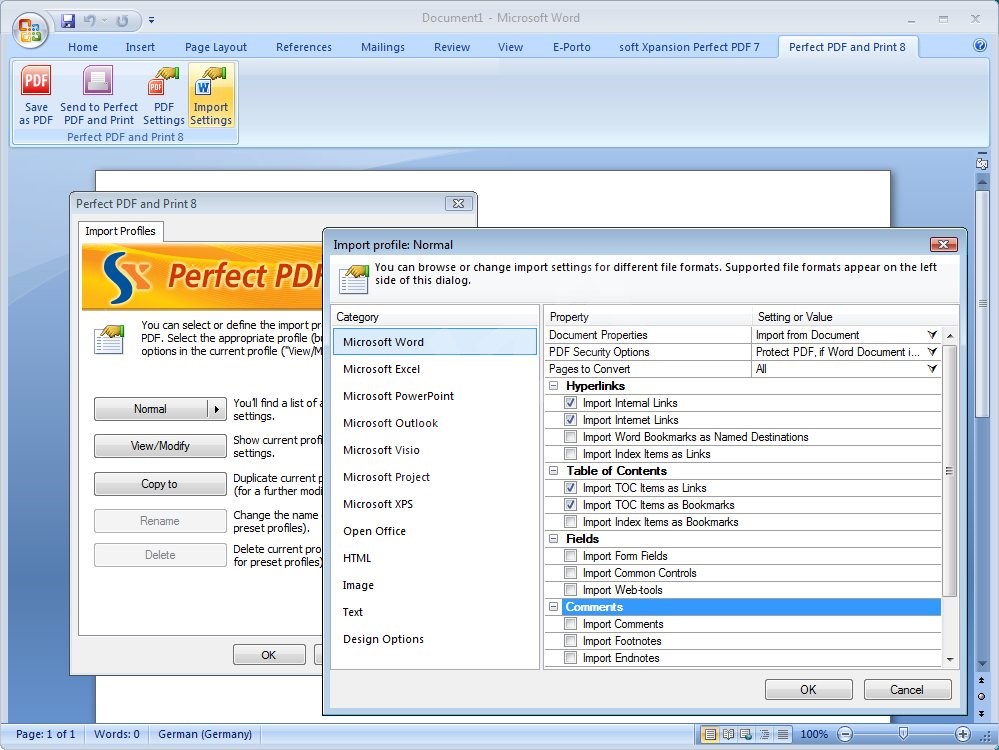
Task: Enable Import Index Items as Links
Action: 570,454
